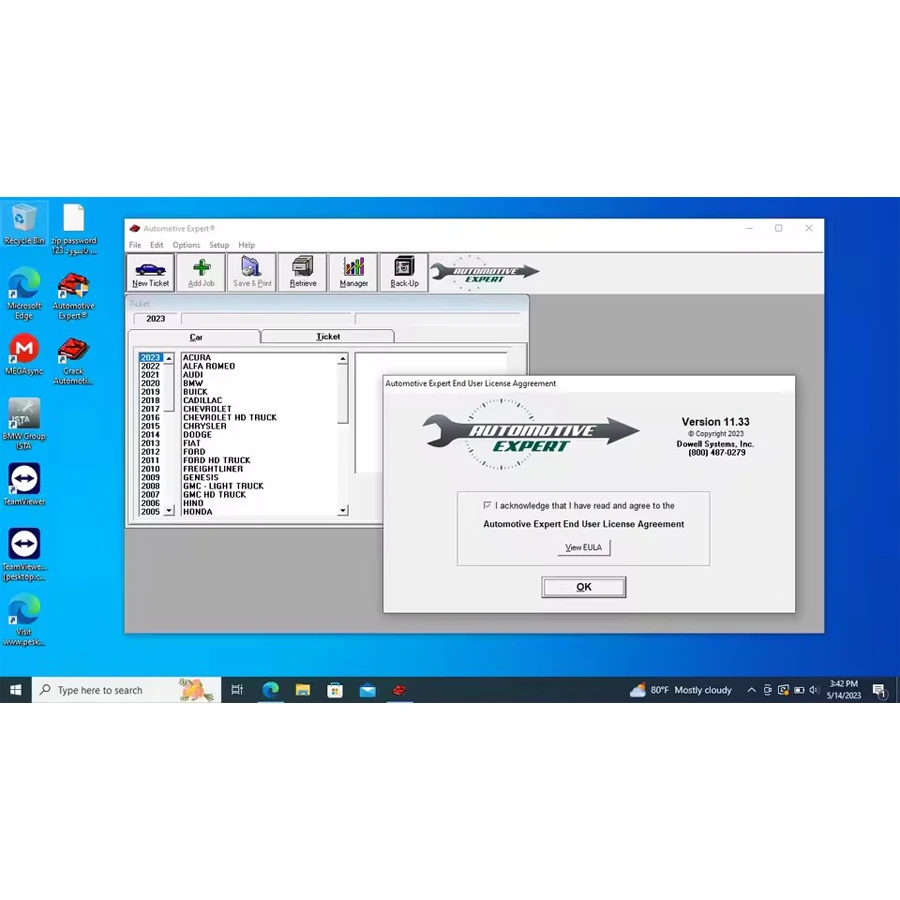Select GMC - LIGHT TRUCK in the list

[223, 486]
